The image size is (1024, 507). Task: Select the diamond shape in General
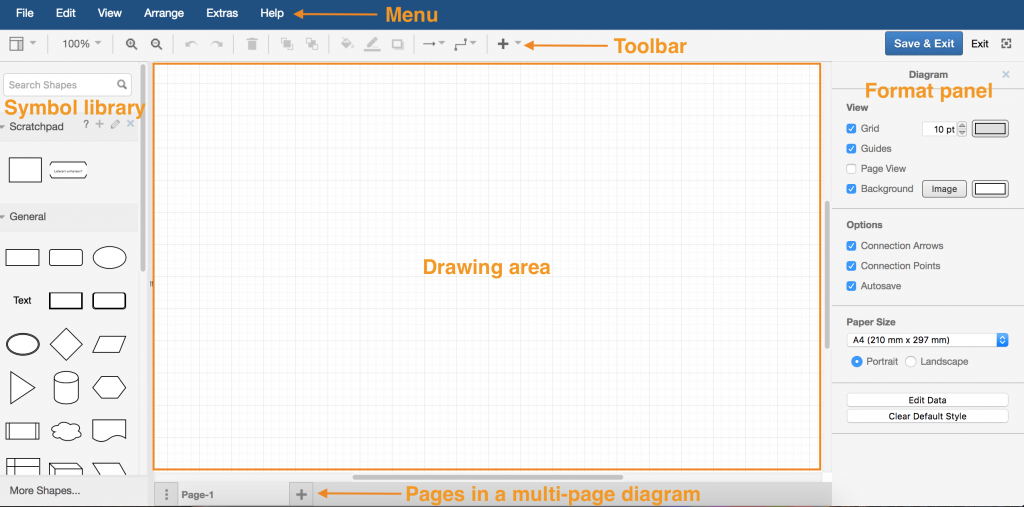pyautogui.click(x=66, y=344)
